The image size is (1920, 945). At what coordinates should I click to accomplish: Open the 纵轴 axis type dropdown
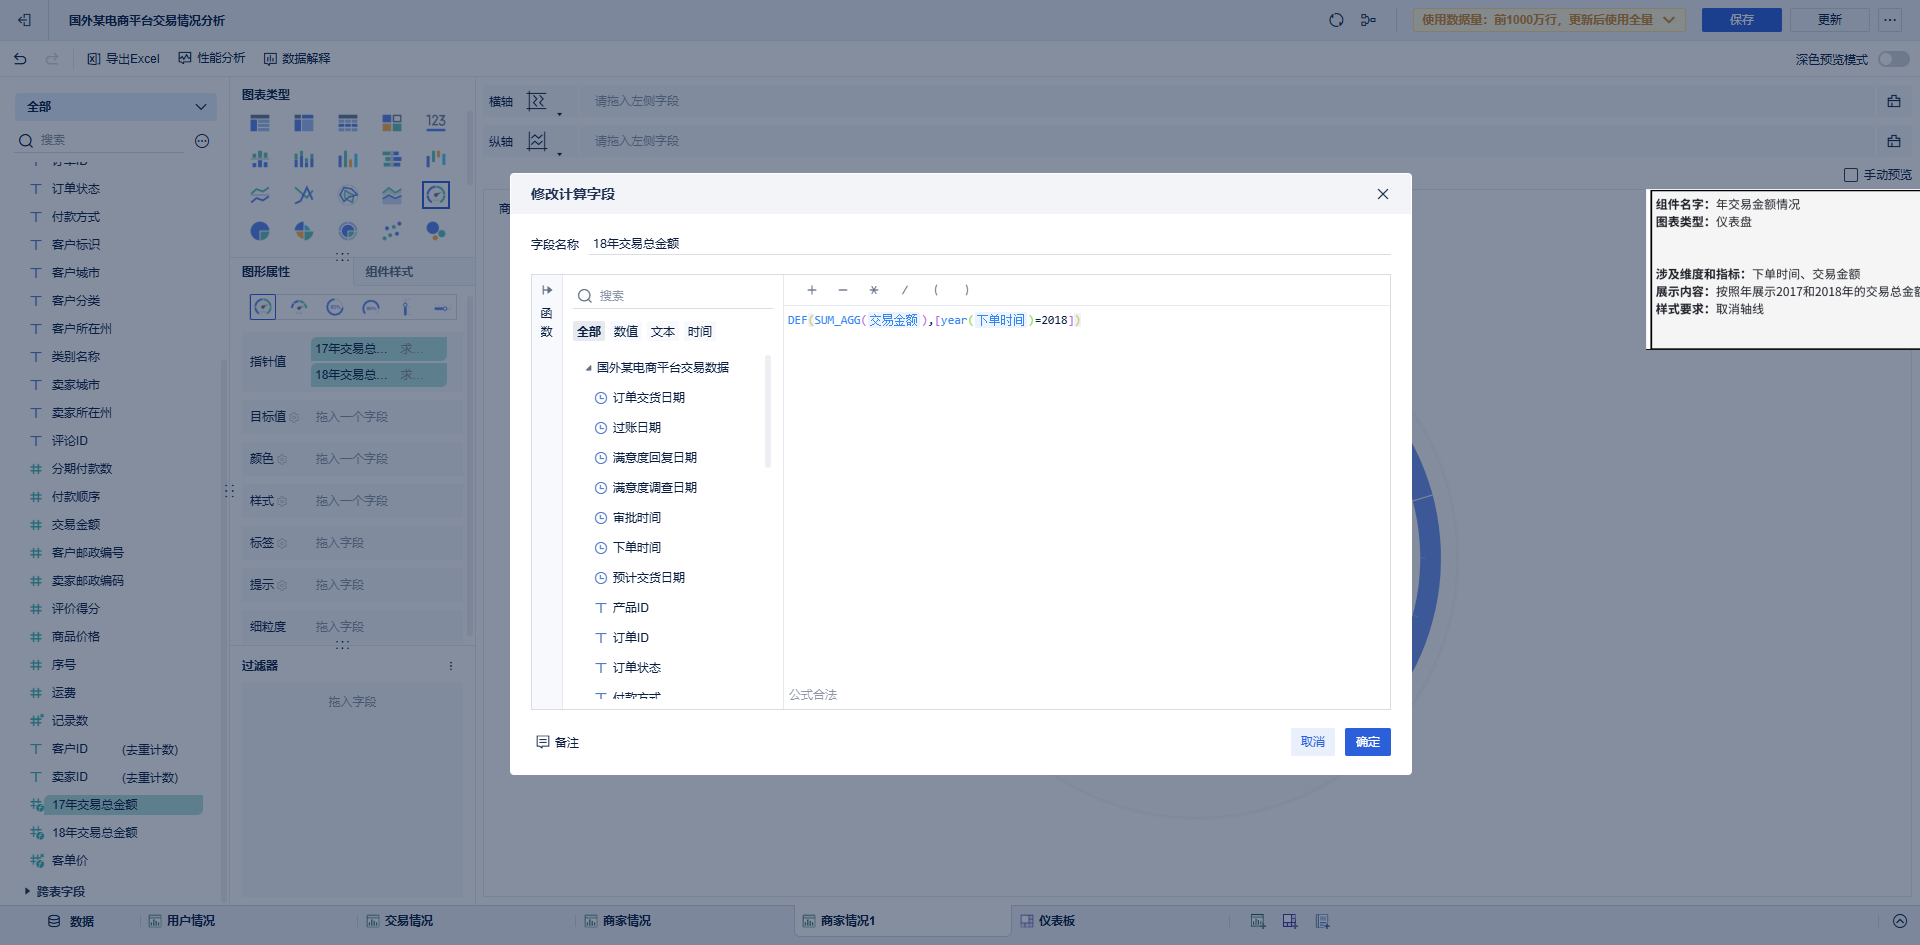(x=544, y=142)
